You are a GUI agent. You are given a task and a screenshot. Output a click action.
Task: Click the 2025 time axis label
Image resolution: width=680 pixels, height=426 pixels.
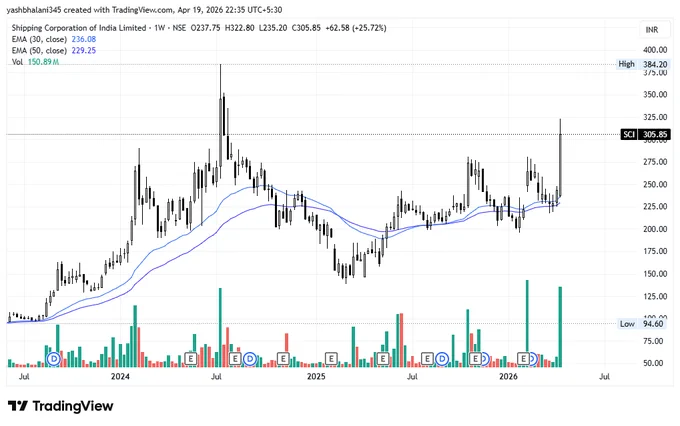pos(316,376)
